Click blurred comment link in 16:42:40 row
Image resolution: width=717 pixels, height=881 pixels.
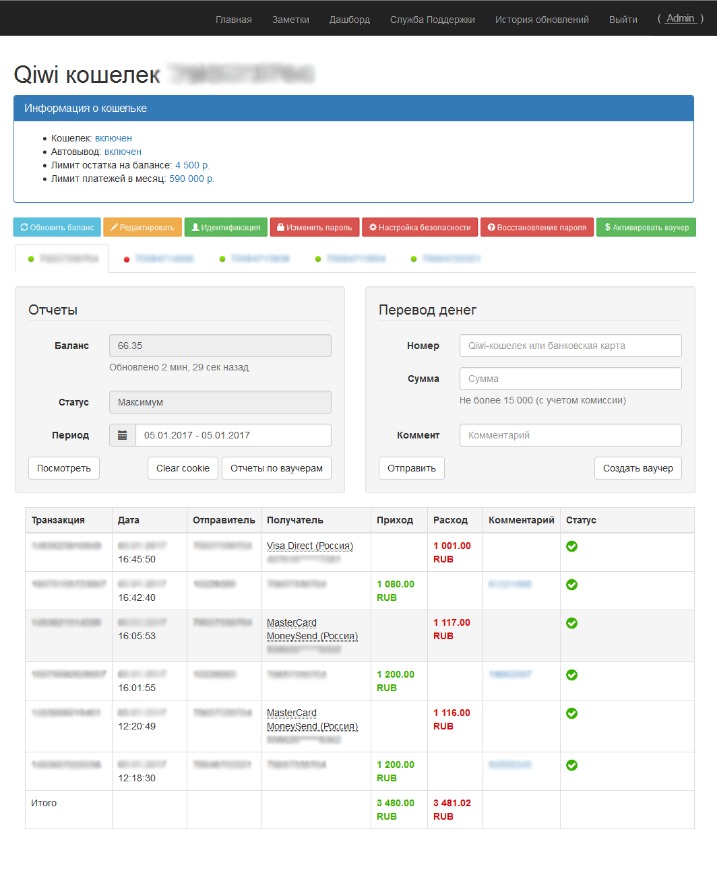coord(510,584)
